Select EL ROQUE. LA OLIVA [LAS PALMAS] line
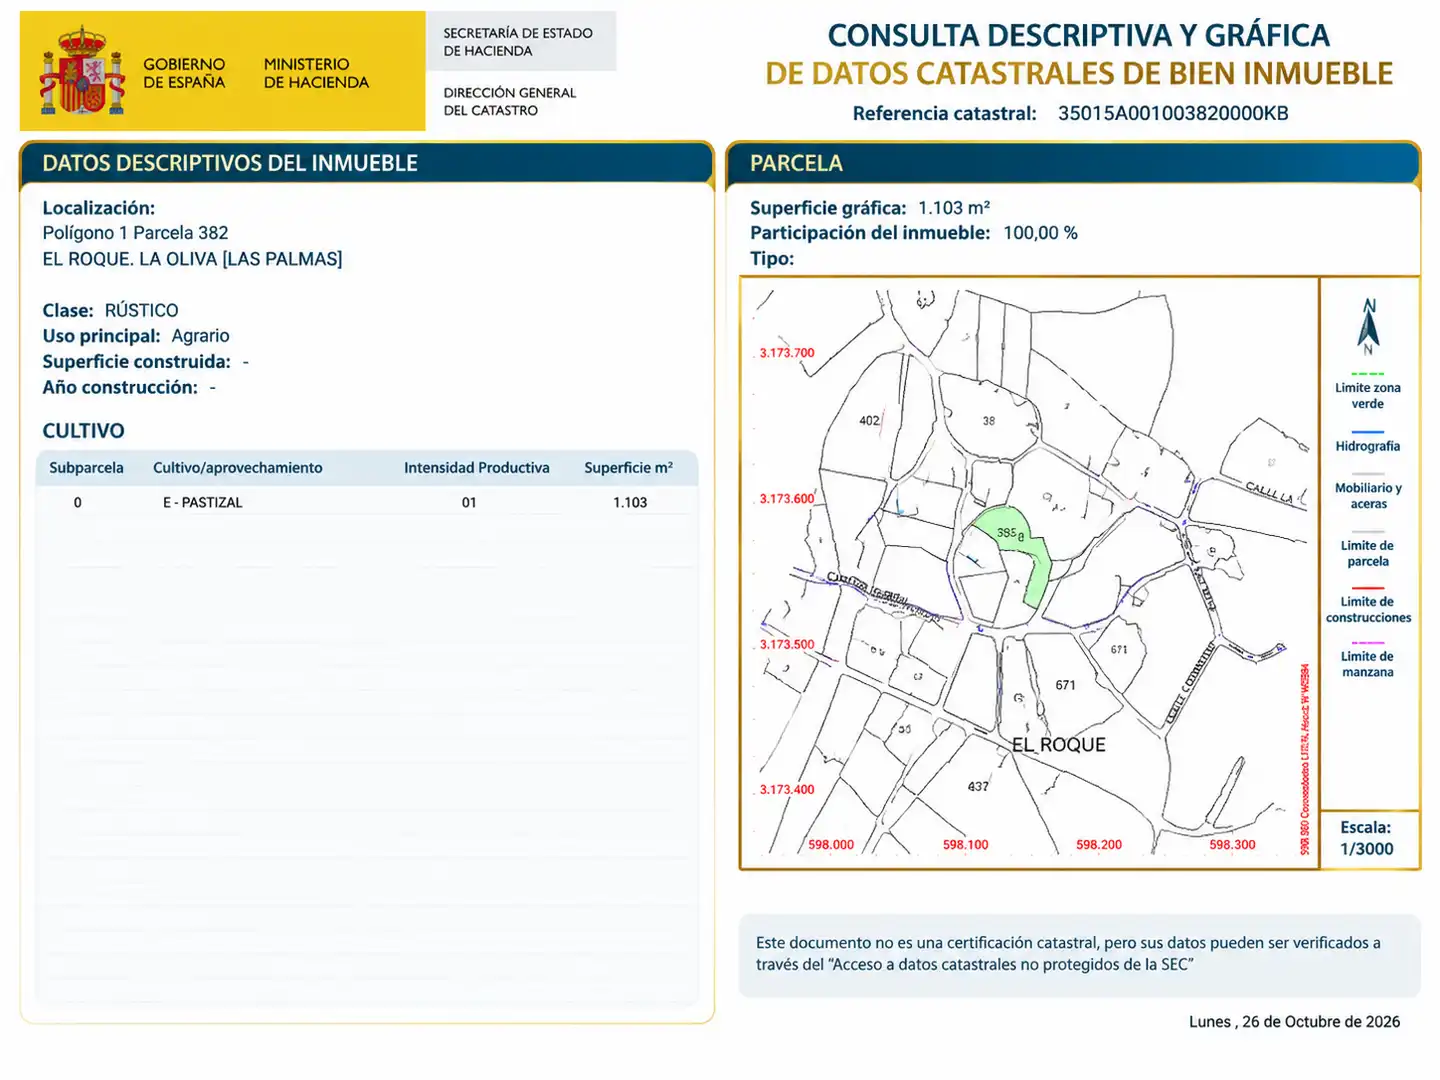 coord(192,259)
